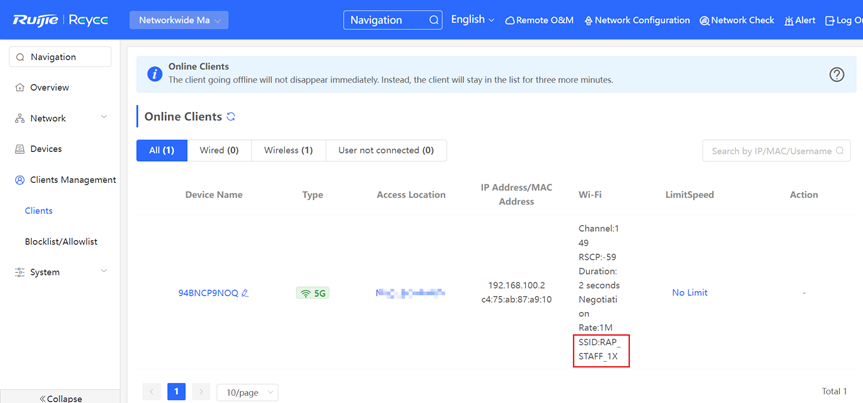Click the No Limit speed link
863x403 pixels.
[x=689, y=293]
